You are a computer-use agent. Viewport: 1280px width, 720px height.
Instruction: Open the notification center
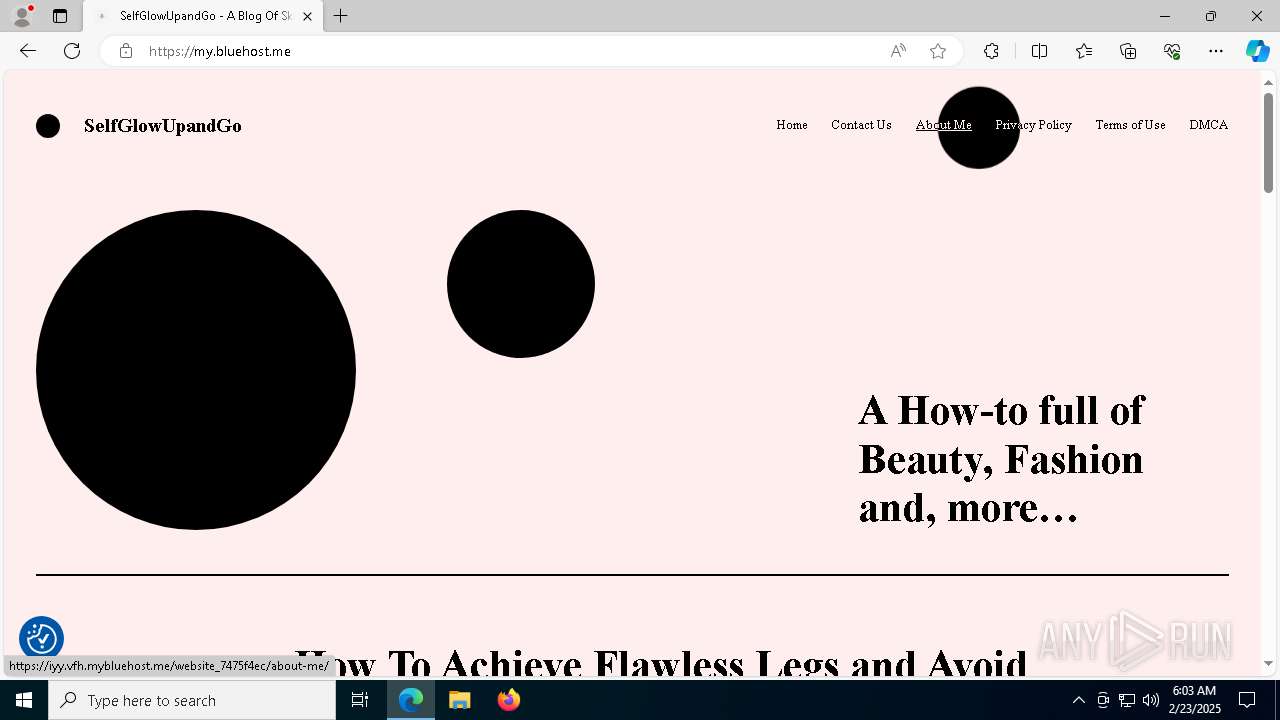pyautogui.click(x=1247, y=700)
